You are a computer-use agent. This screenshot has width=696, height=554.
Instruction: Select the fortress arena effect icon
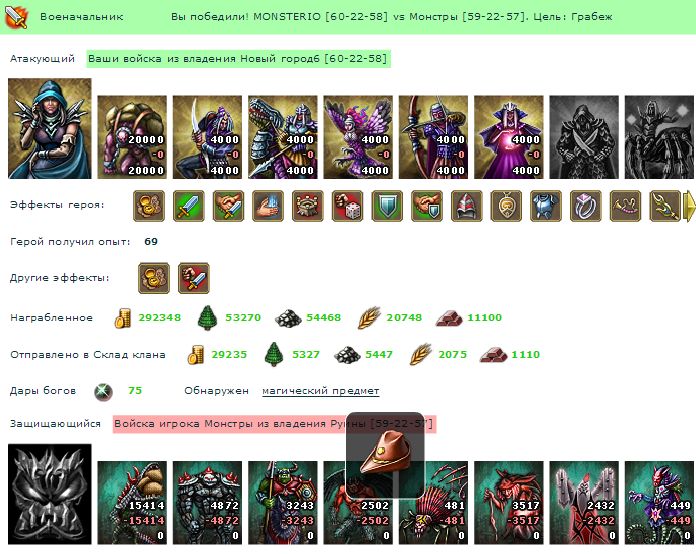pyautogui.click(x=308, y=206)
